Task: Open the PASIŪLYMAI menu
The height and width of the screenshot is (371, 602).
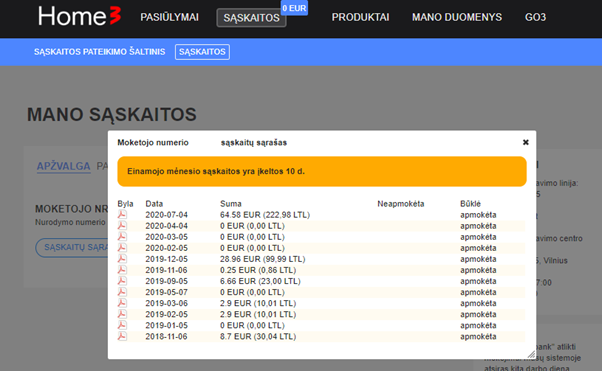Action: pos(169,17)
